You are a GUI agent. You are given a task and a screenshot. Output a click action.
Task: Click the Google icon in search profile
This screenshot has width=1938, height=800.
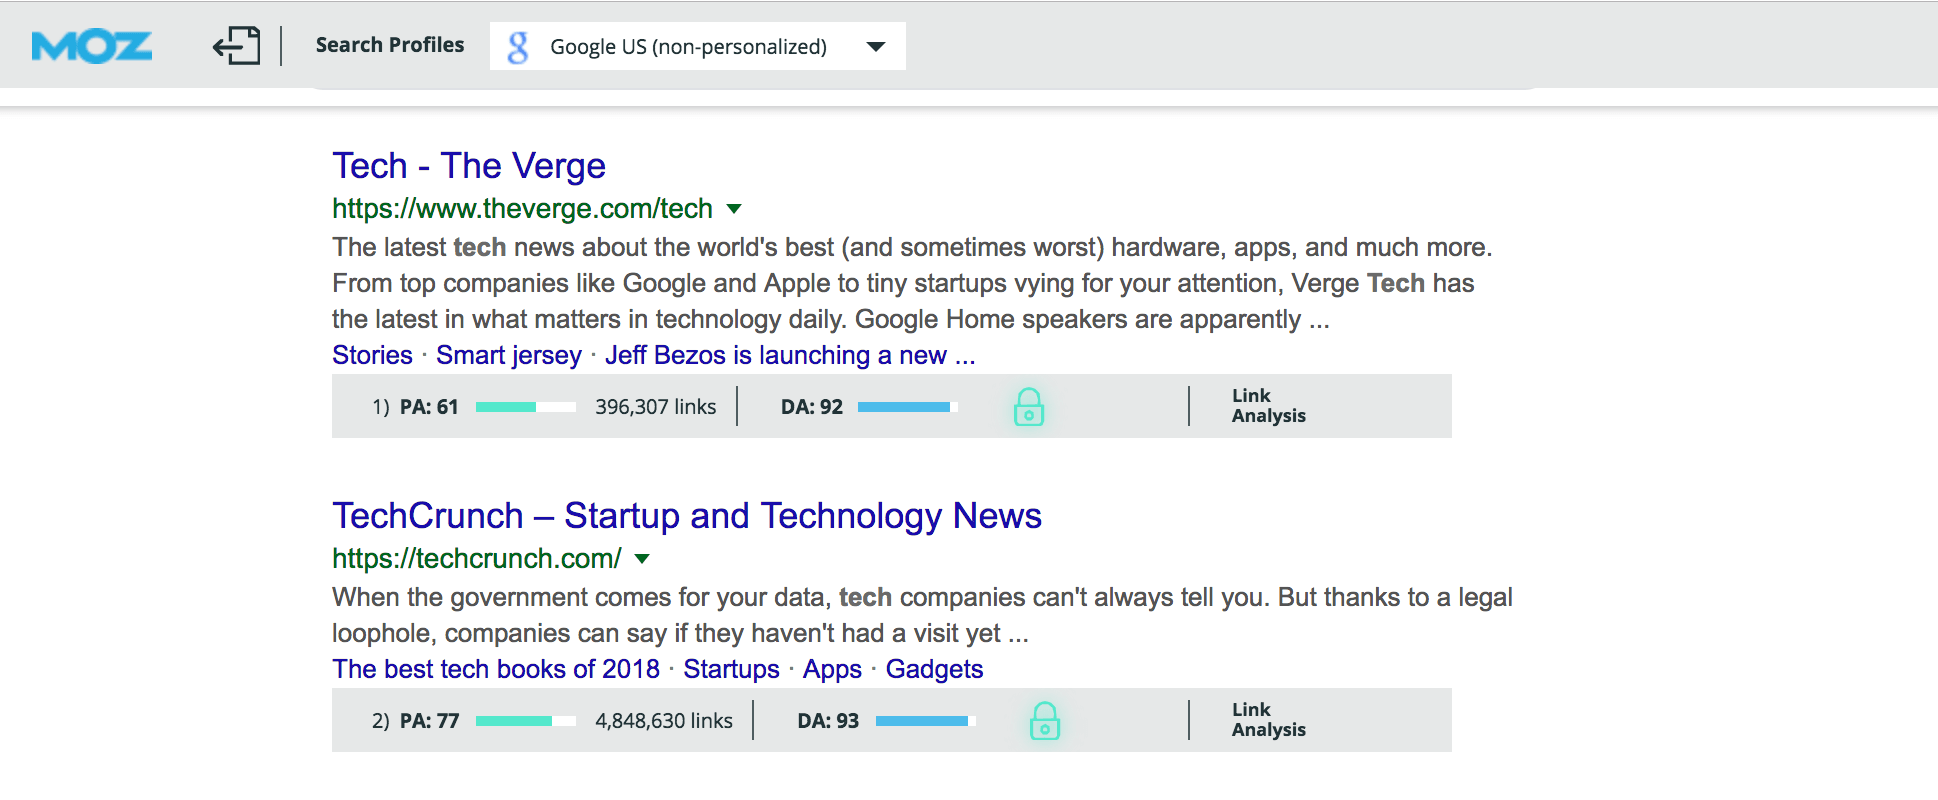[x=518, y=47]
